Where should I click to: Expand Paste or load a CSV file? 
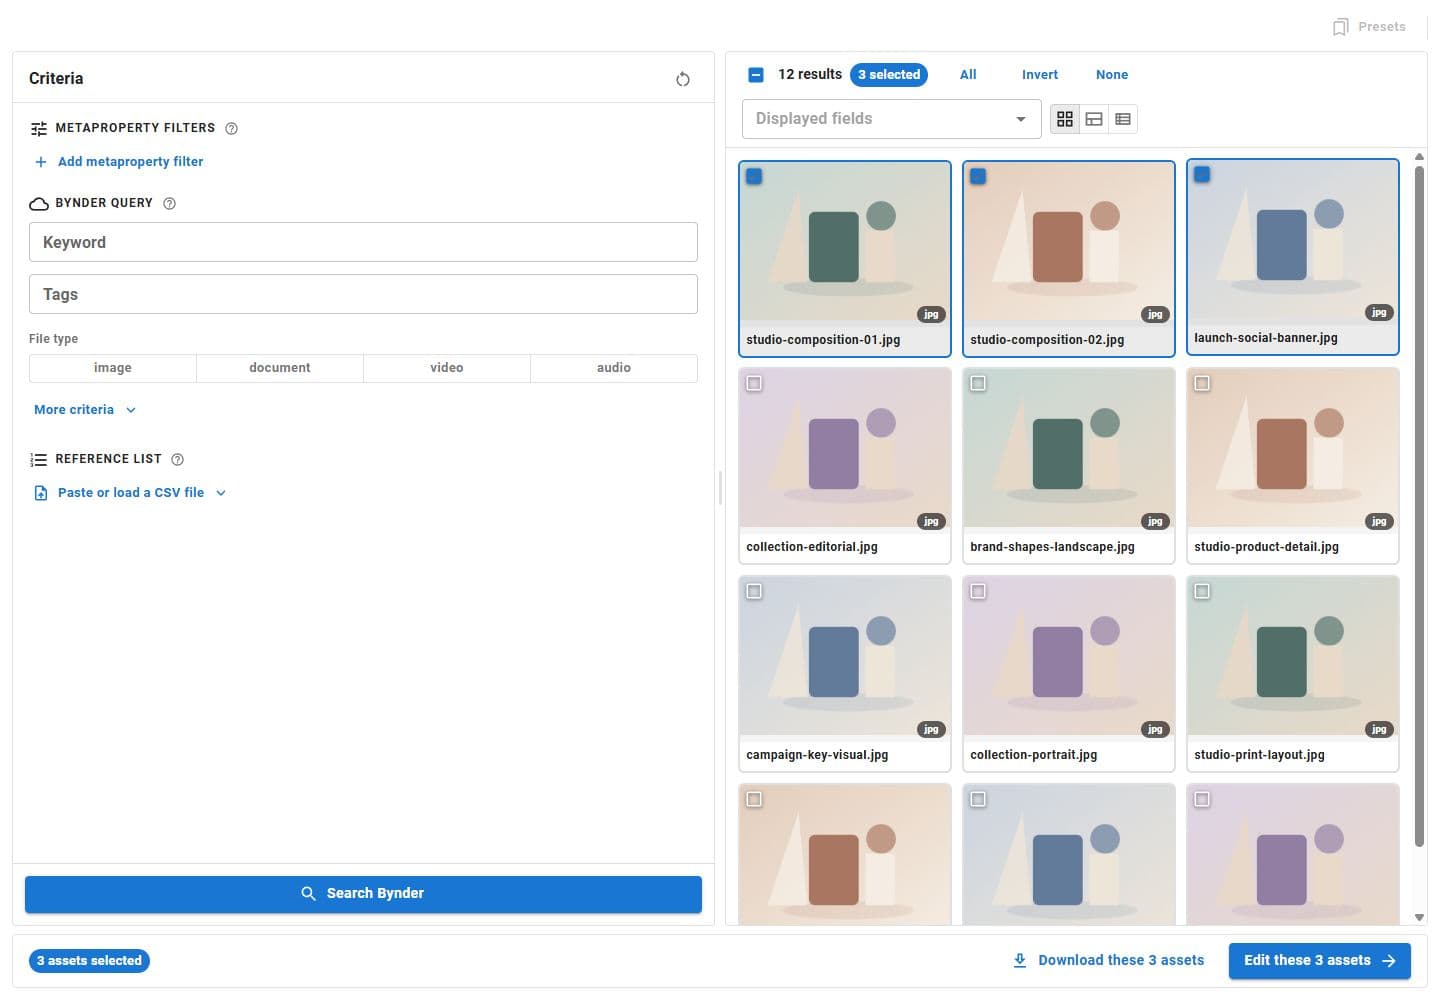tap(131, 493)
